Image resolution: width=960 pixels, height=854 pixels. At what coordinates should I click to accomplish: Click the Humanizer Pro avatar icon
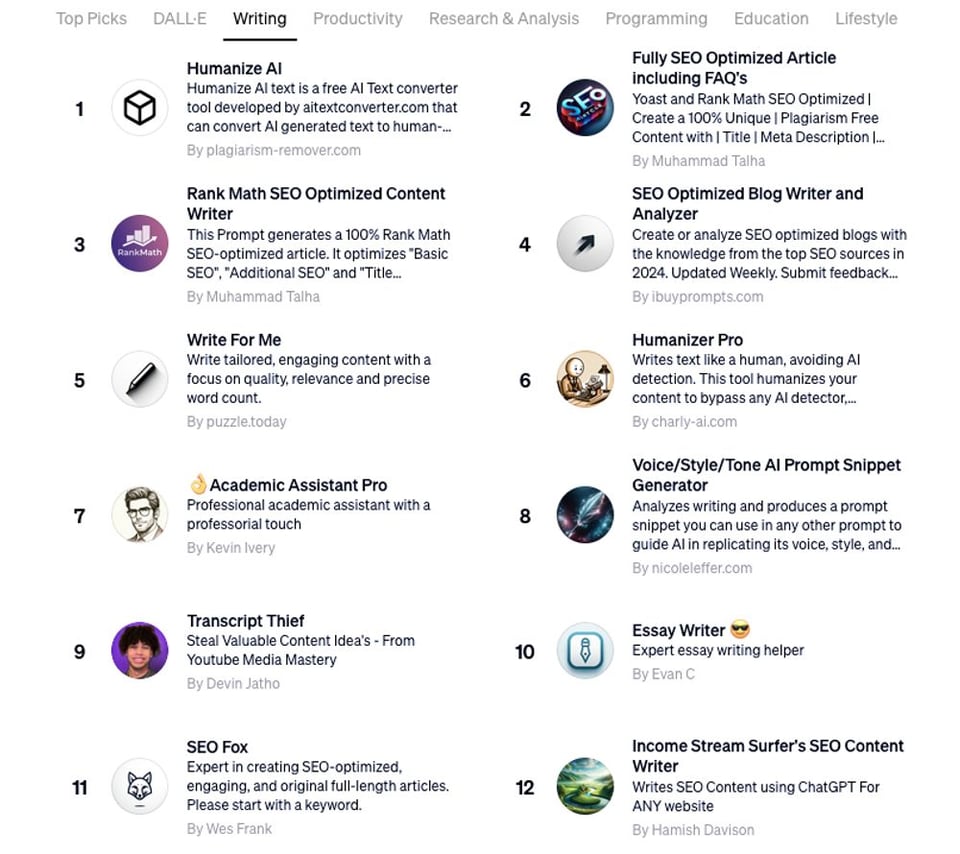click(584, 380)
